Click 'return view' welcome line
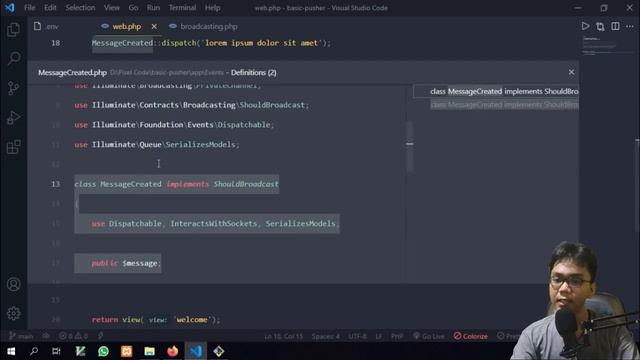The width and height of the screenshot is (640, 360). tap(156, 320)
